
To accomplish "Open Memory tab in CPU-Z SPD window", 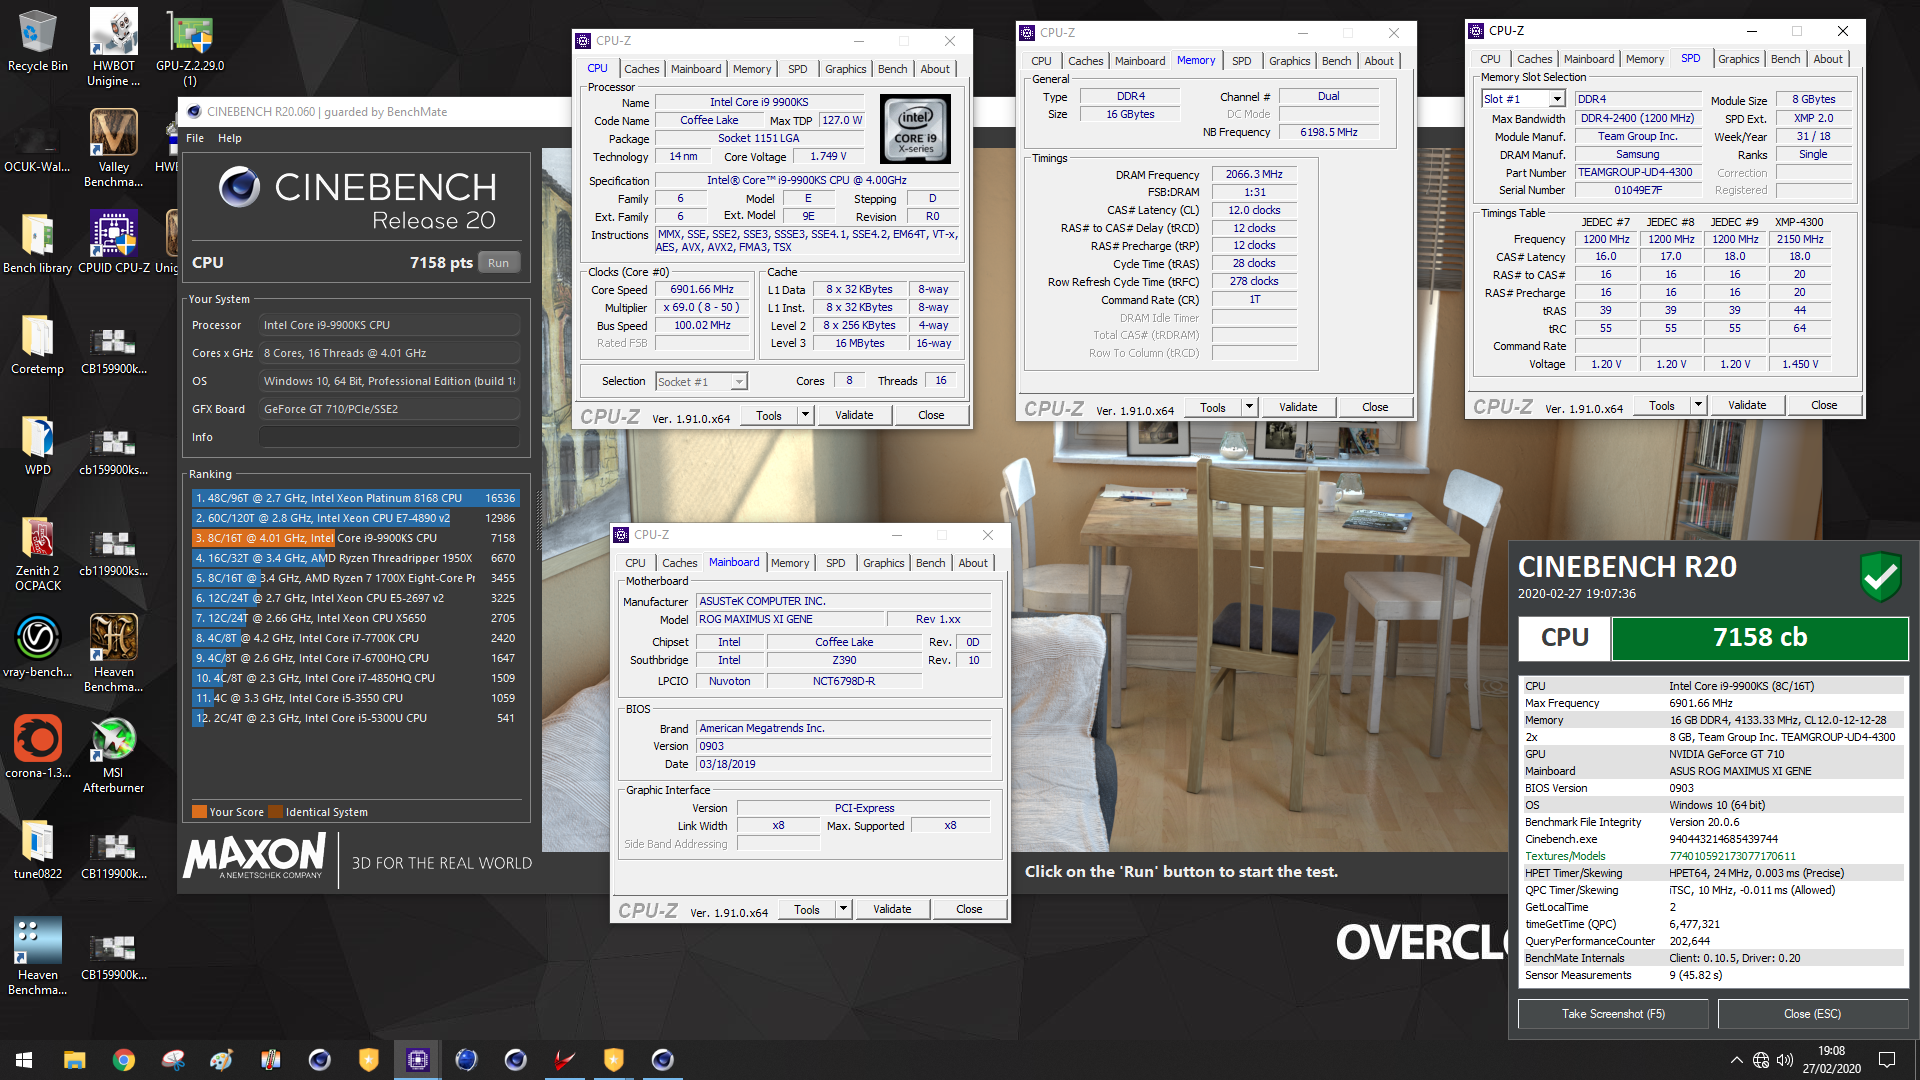I will click(1645, 59).
